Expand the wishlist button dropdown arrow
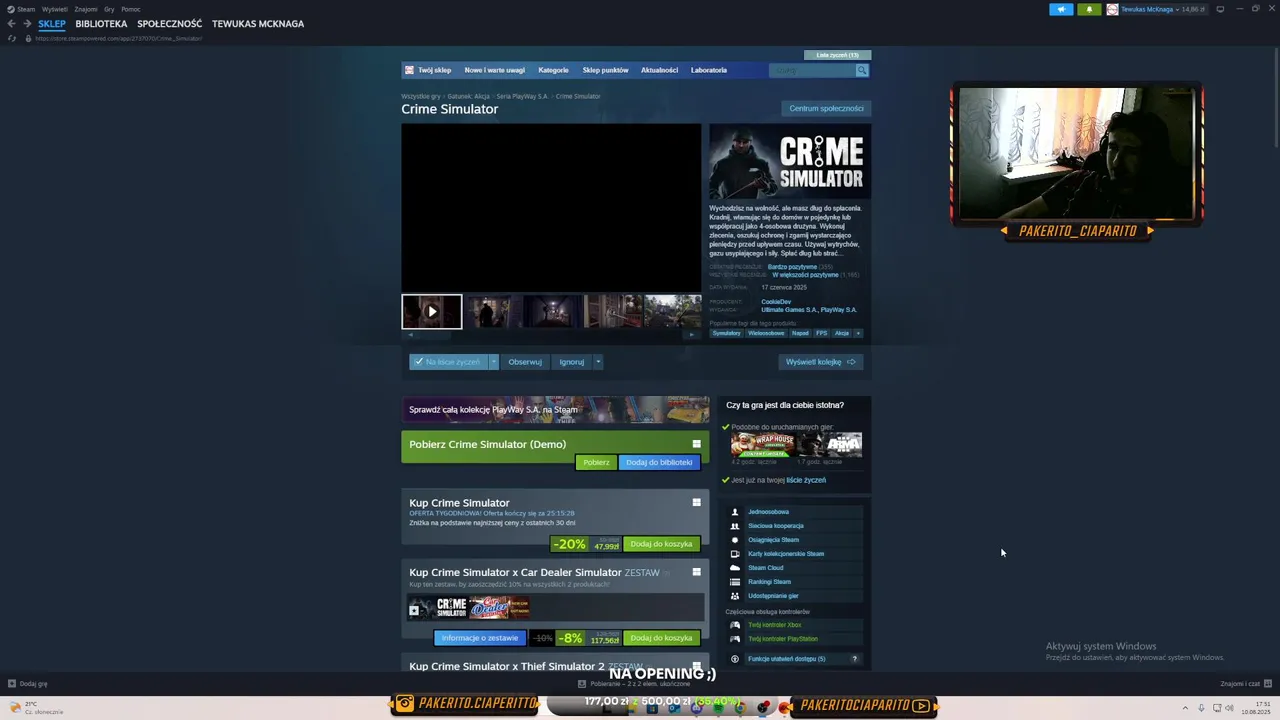The height and width of the screenshot is (720, 1280). pyautogui.click(x=493, y=362)
